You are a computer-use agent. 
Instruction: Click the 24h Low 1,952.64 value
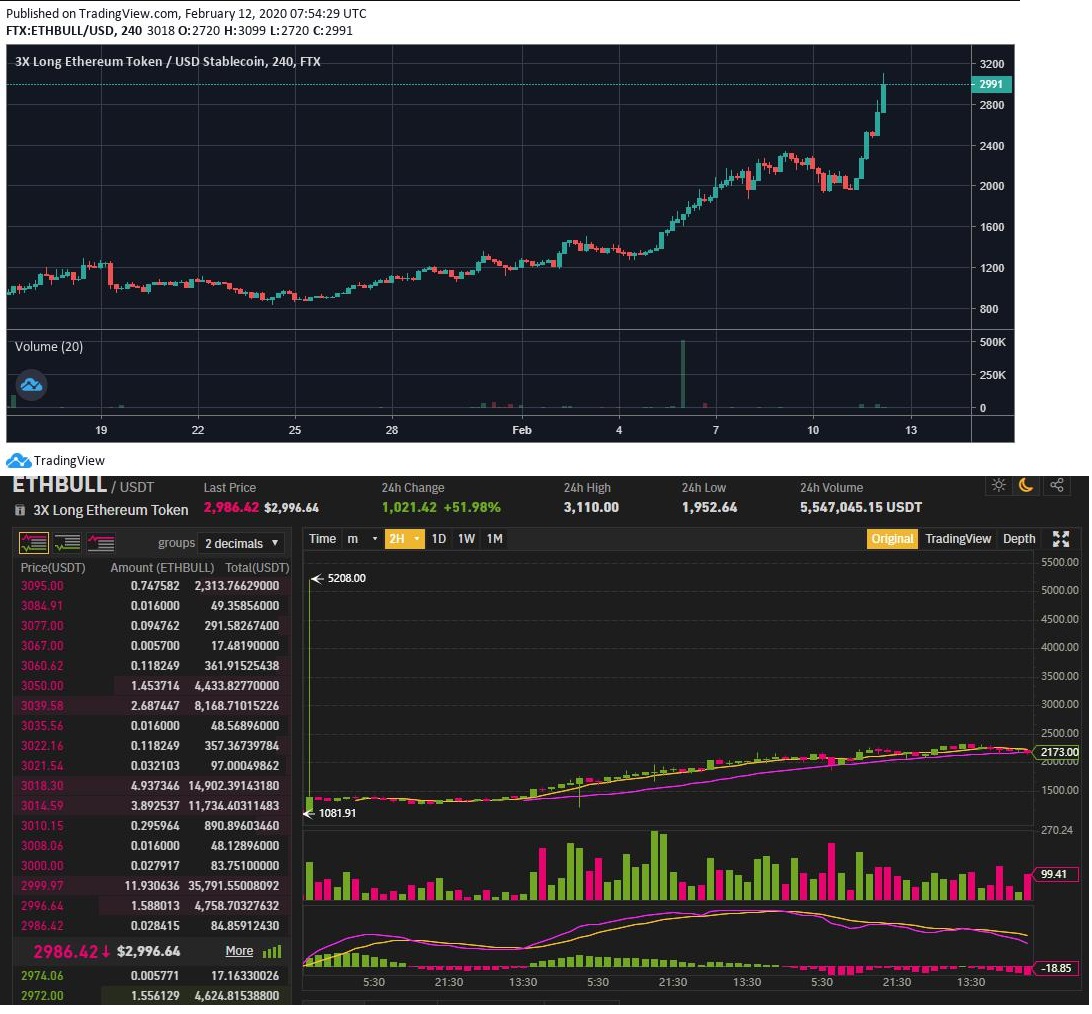(x=709, y=508)
